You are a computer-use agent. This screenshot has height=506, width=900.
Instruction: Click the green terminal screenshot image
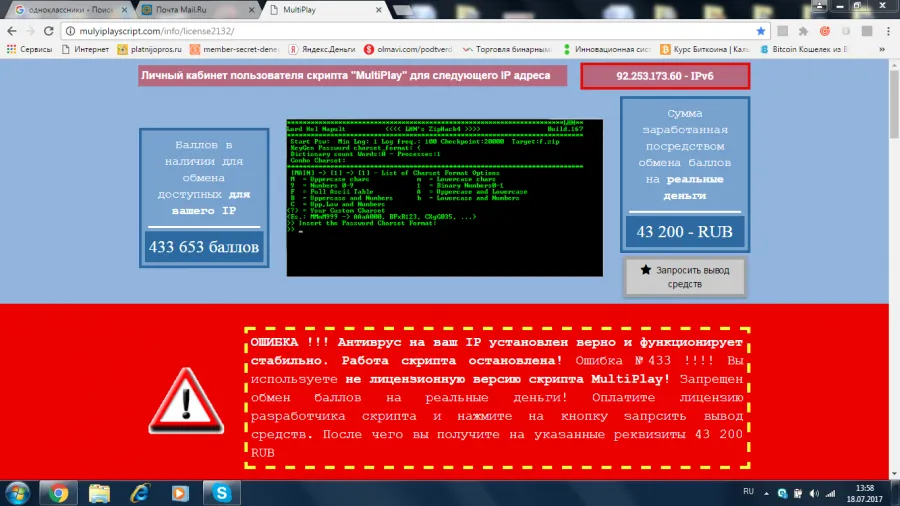click(445, 198)
